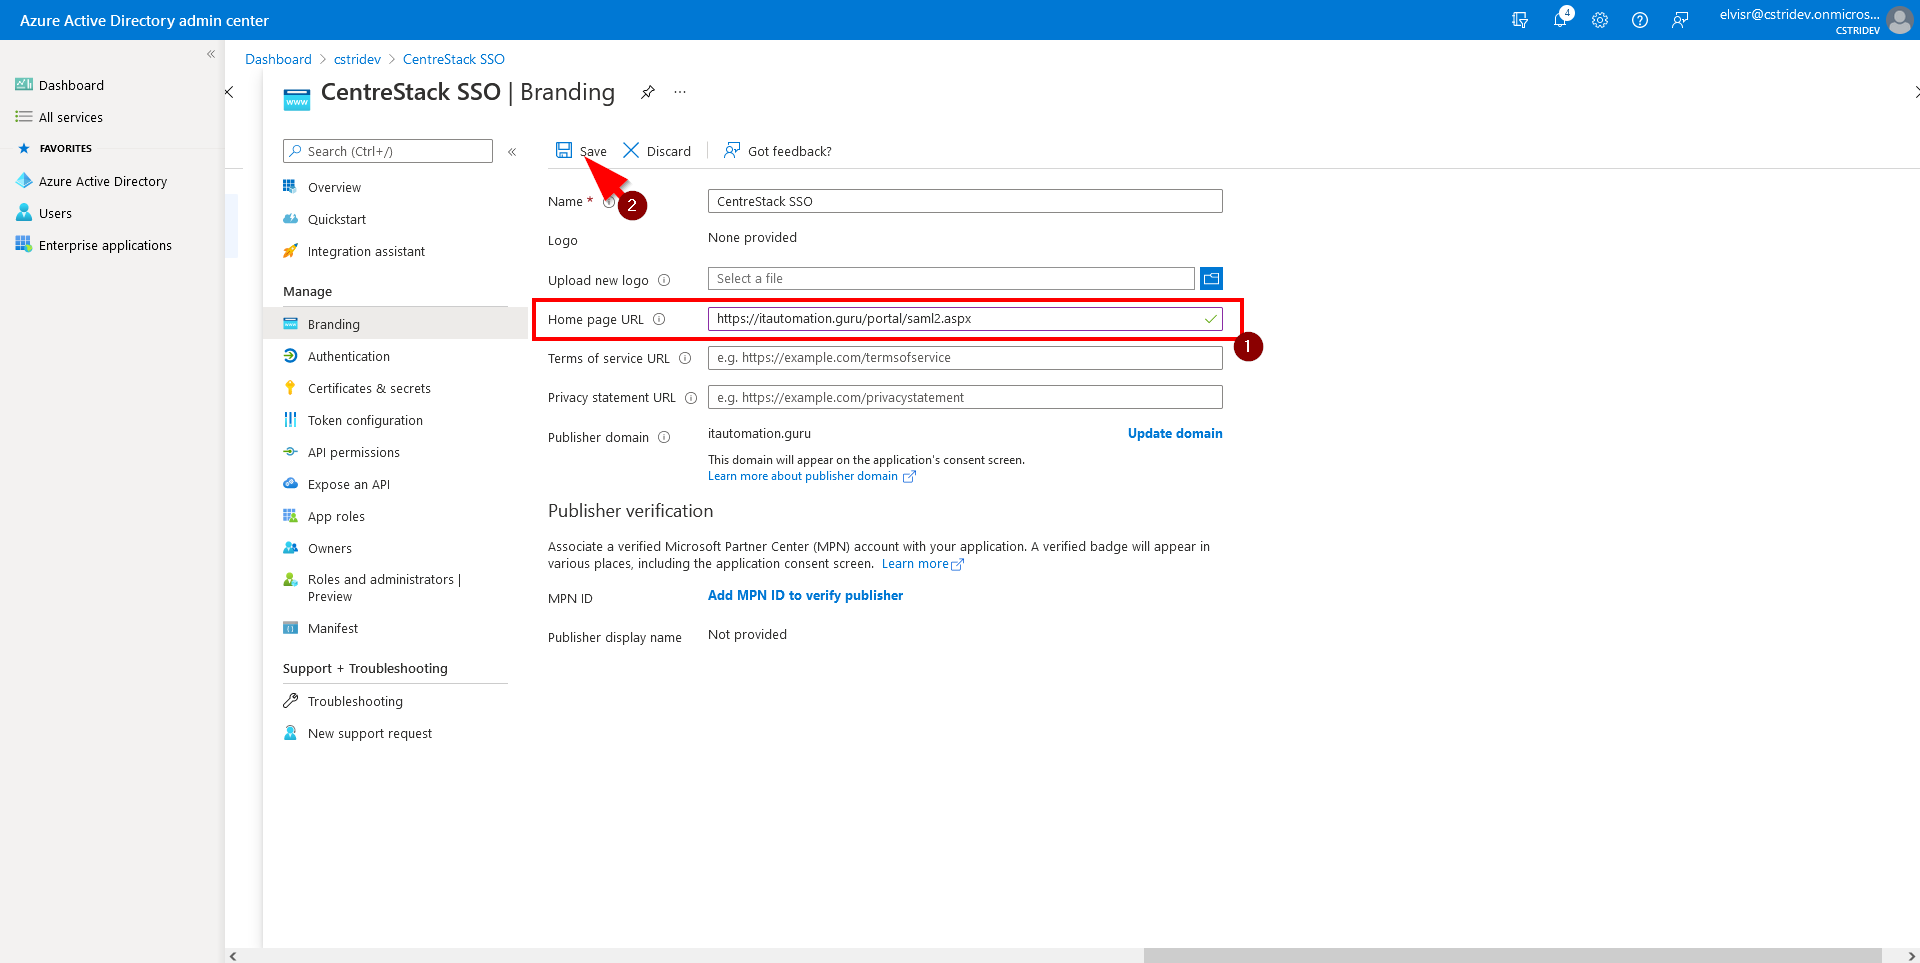Click the Search (Ctrl+/) box
This screenshot has width=1920, height=963.
point(388,151)
